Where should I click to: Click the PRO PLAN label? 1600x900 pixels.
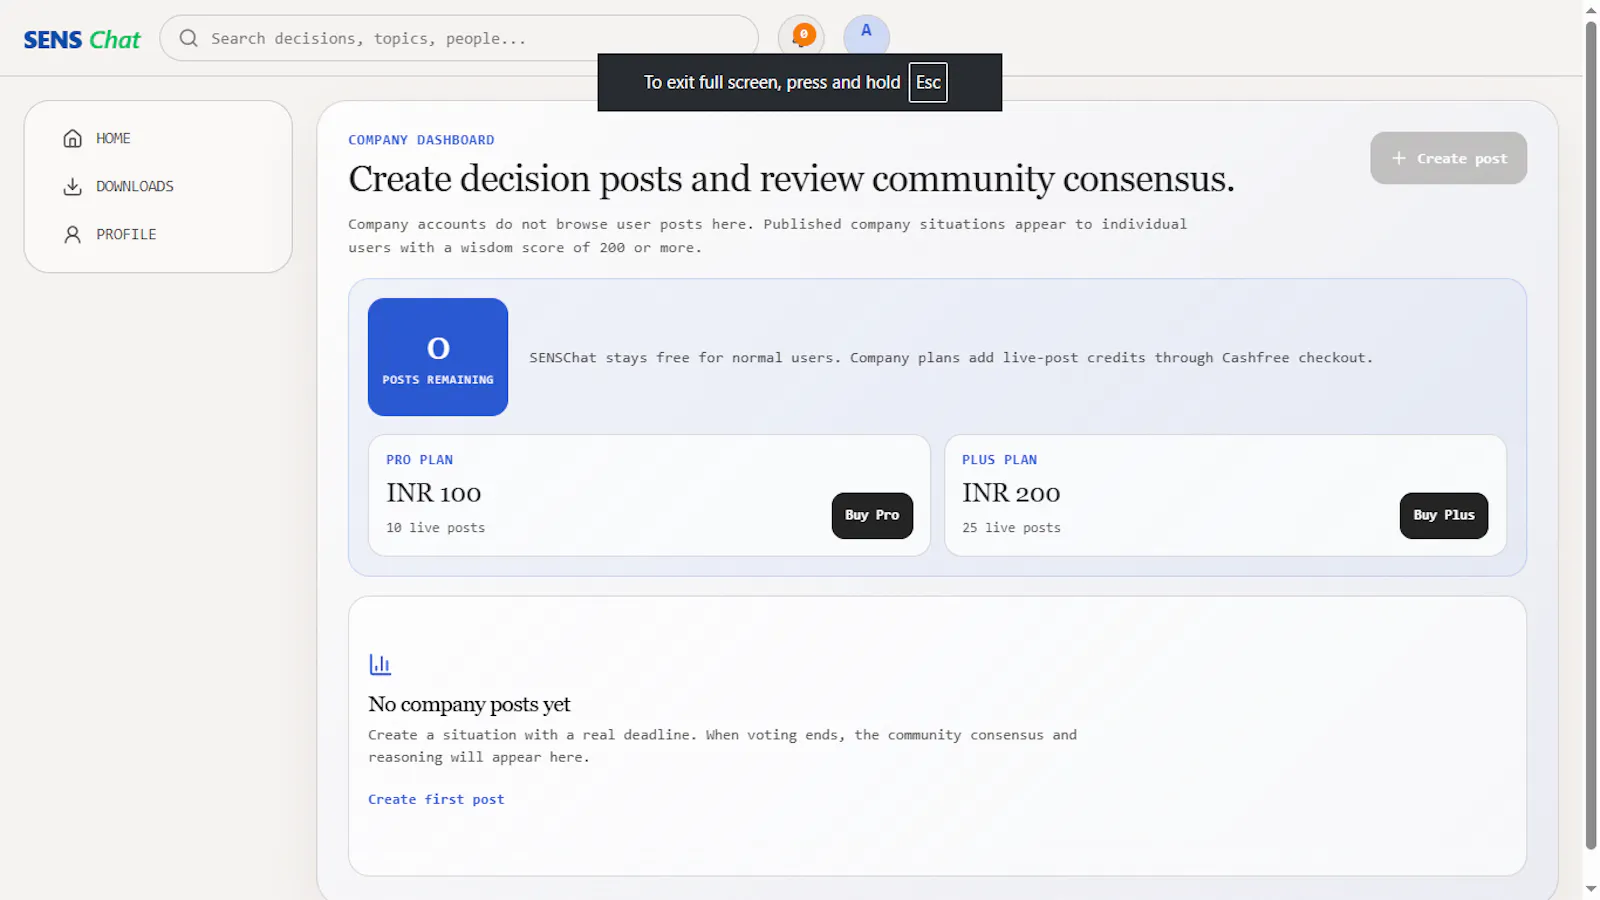(419, 460)
